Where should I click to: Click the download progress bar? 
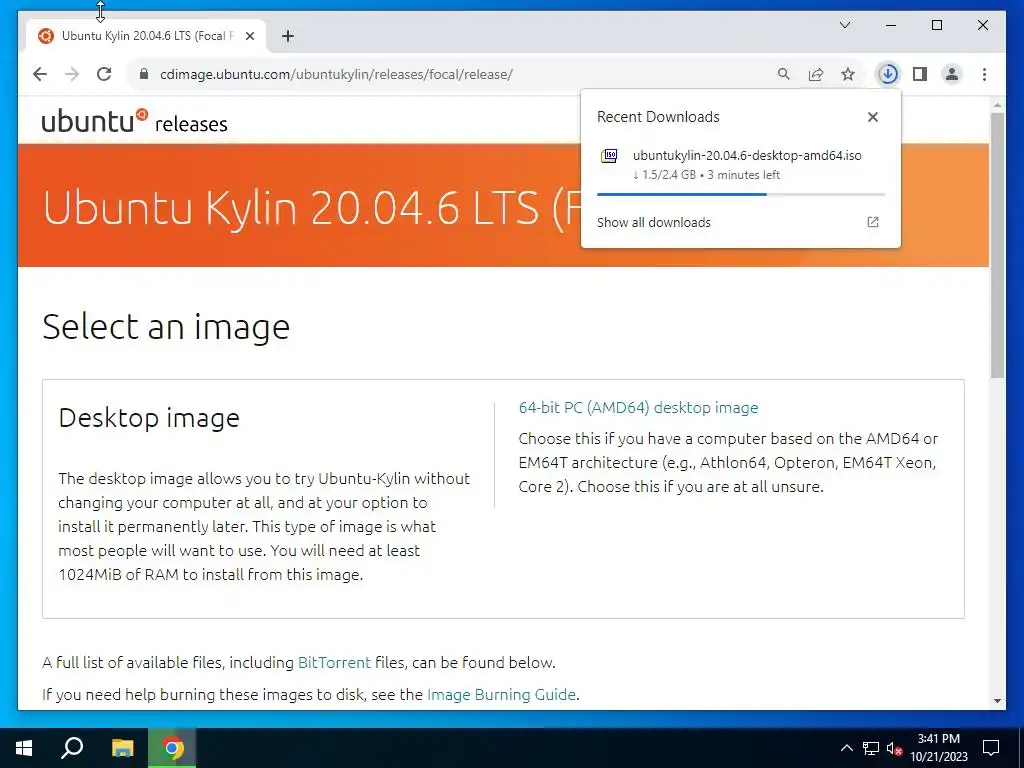(x=741, y=194)
